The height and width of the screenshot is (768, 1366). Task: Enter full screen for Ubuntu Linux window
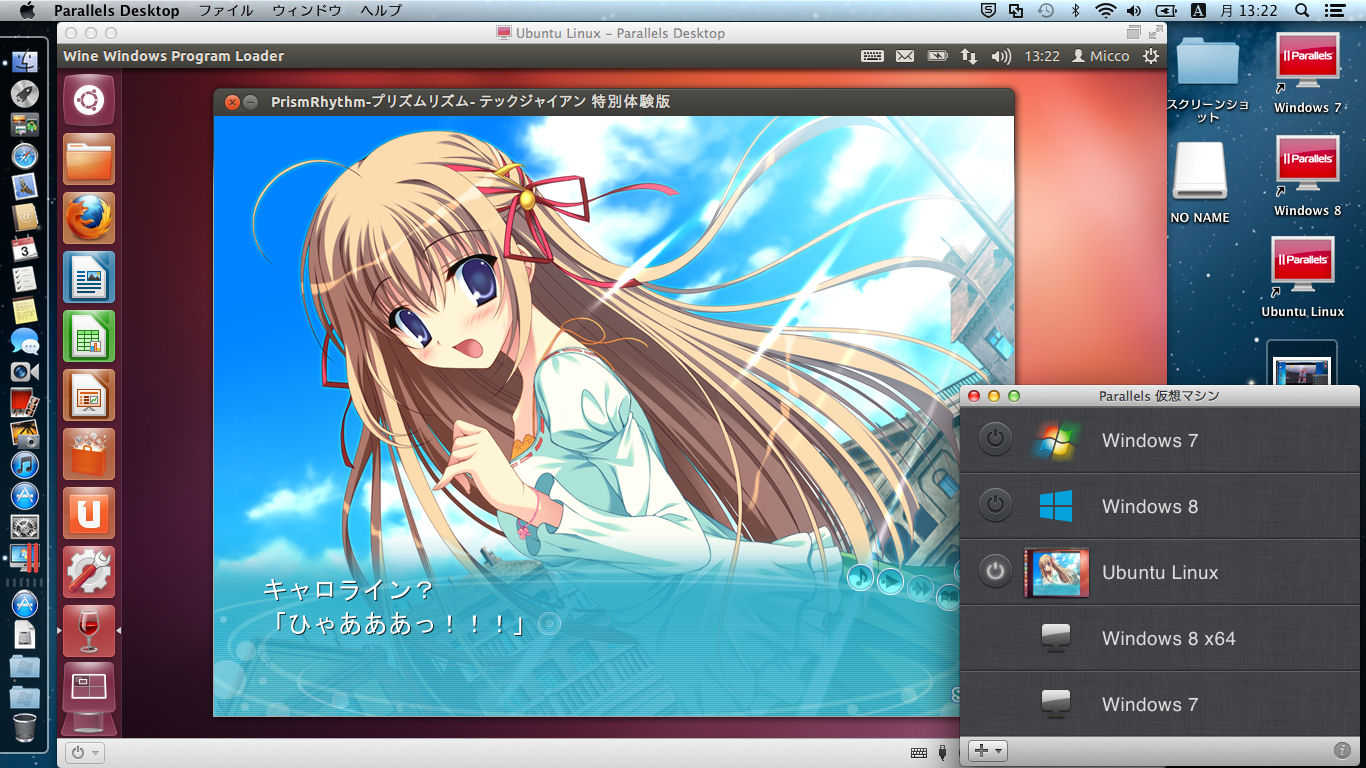tap(1154, 33)
